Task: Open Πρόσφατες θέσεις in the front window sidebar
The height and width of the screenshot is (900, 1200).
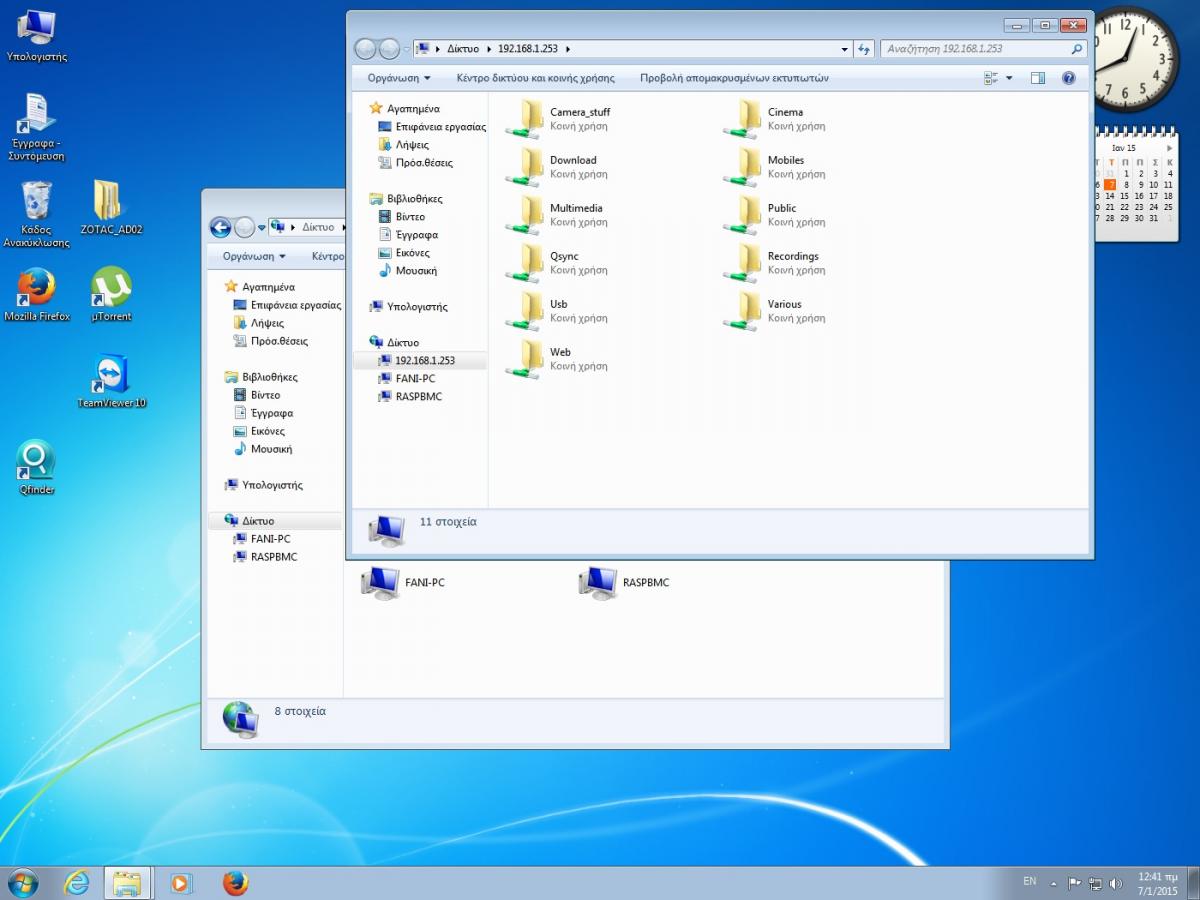Action: [x=416, y=163]
